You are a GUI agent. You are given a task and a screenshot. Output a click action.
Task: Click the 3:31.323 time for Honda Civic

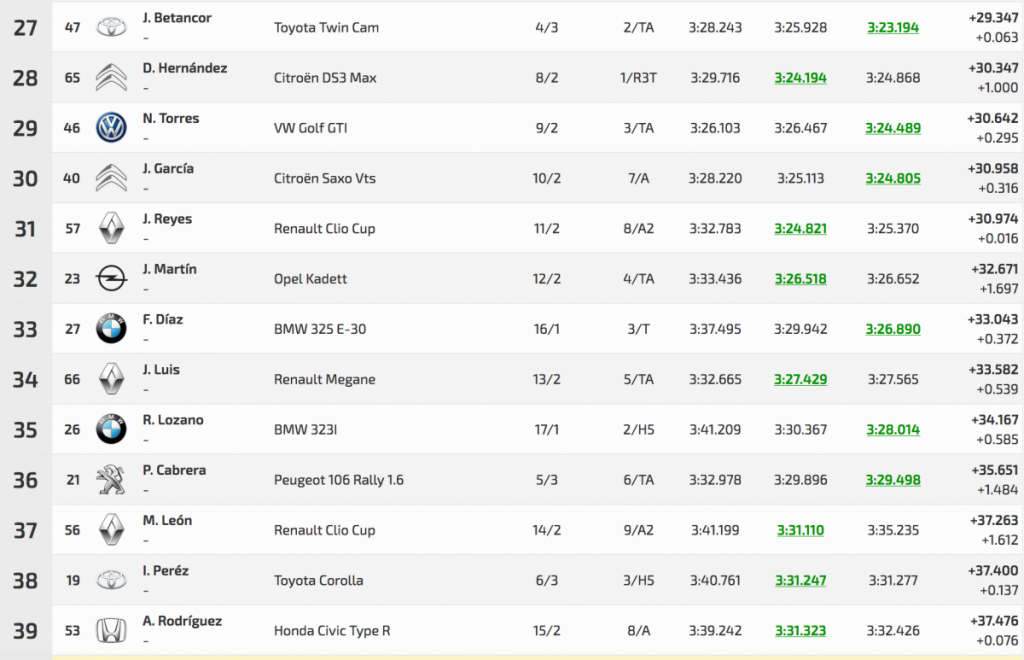pyautogui.click(x=800, y=631)
